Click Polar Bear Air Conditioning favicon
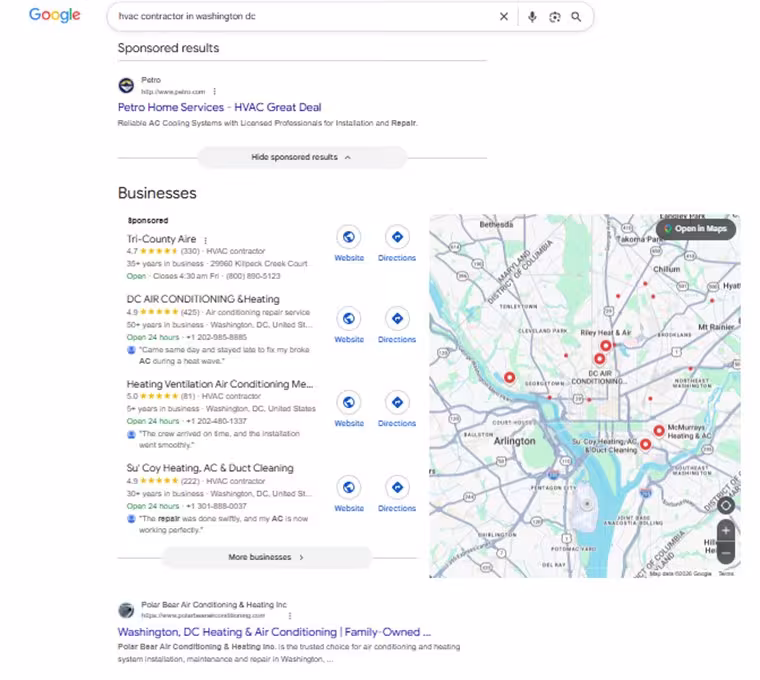Viewport: 760px width, 680px height. (x=127, y=610)
